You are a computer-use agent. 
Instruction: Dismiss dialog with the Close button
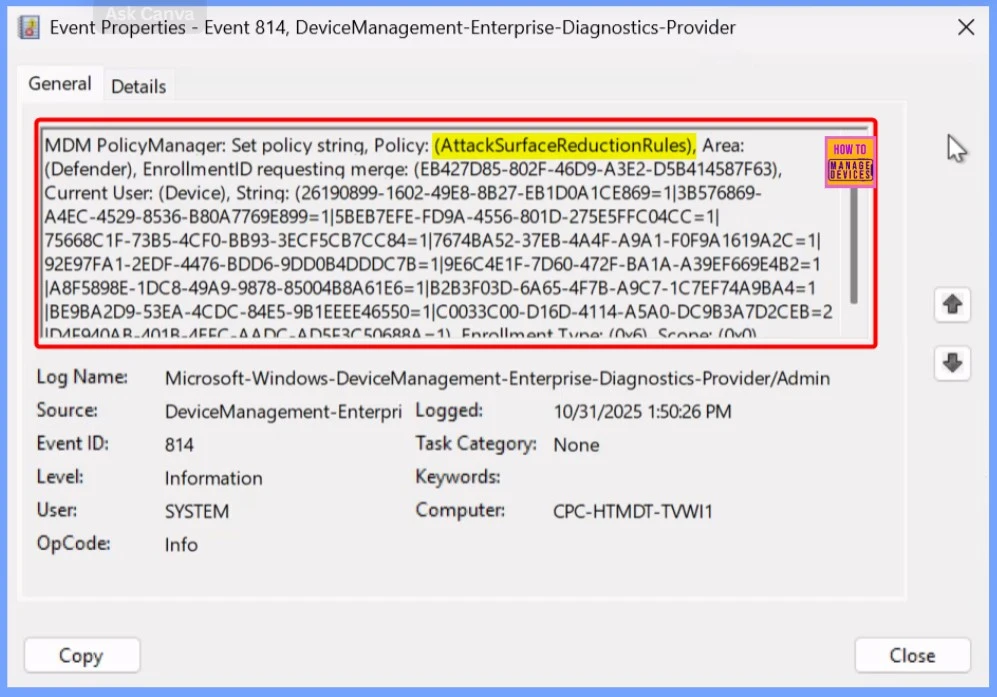pos(913,655)
